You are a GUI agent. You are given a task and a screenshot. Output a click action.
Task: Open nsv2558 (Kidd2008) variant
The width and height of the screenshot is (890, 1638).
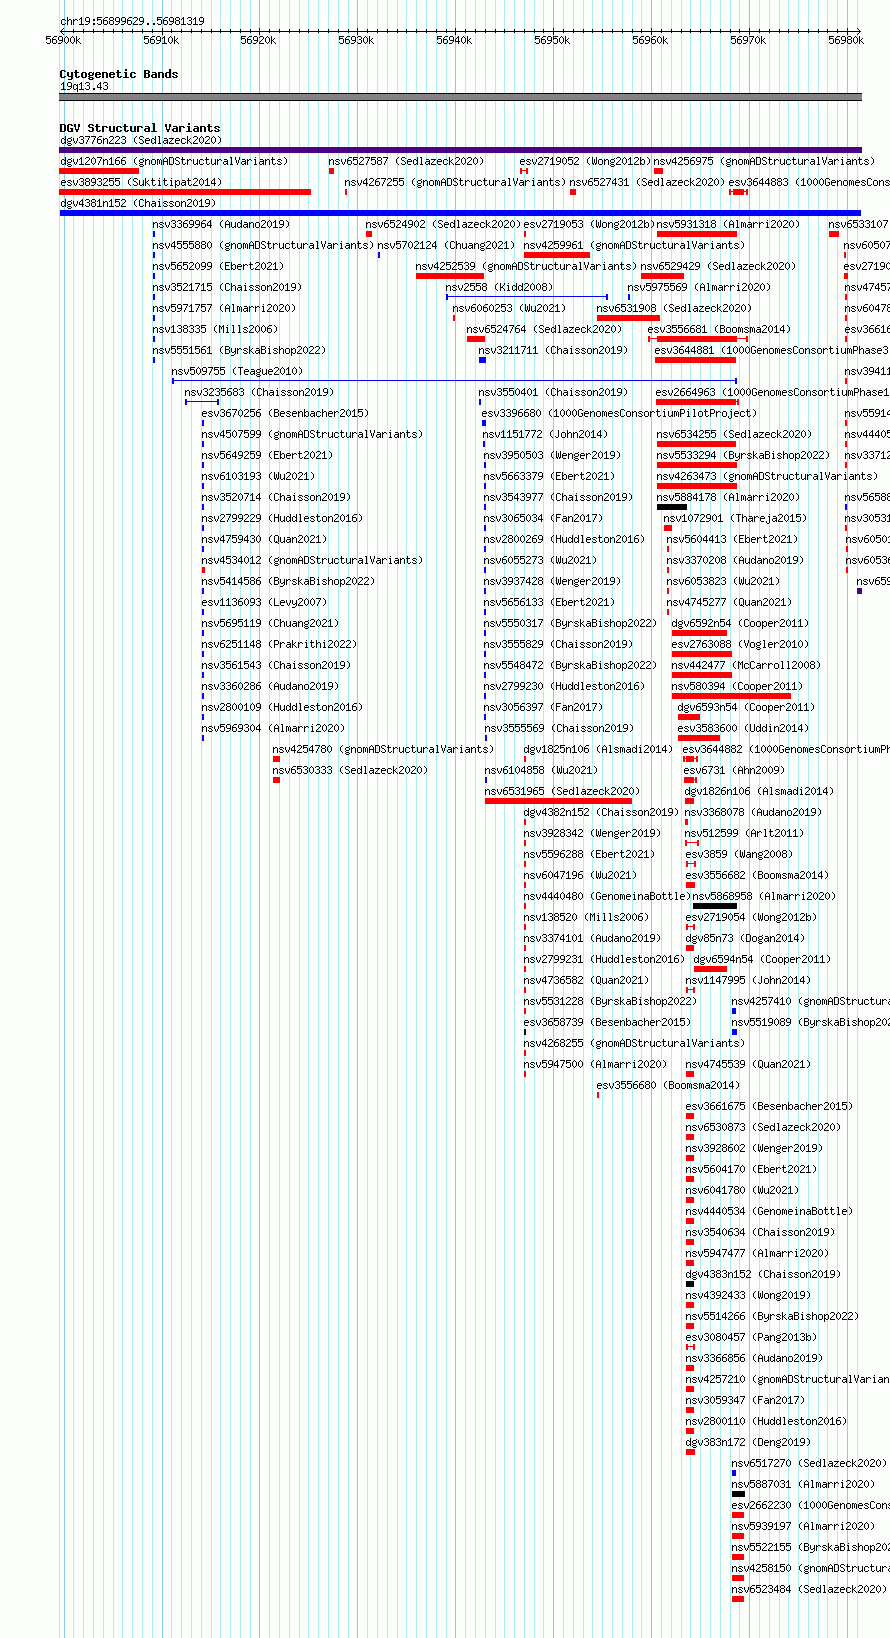coord(498,287)
